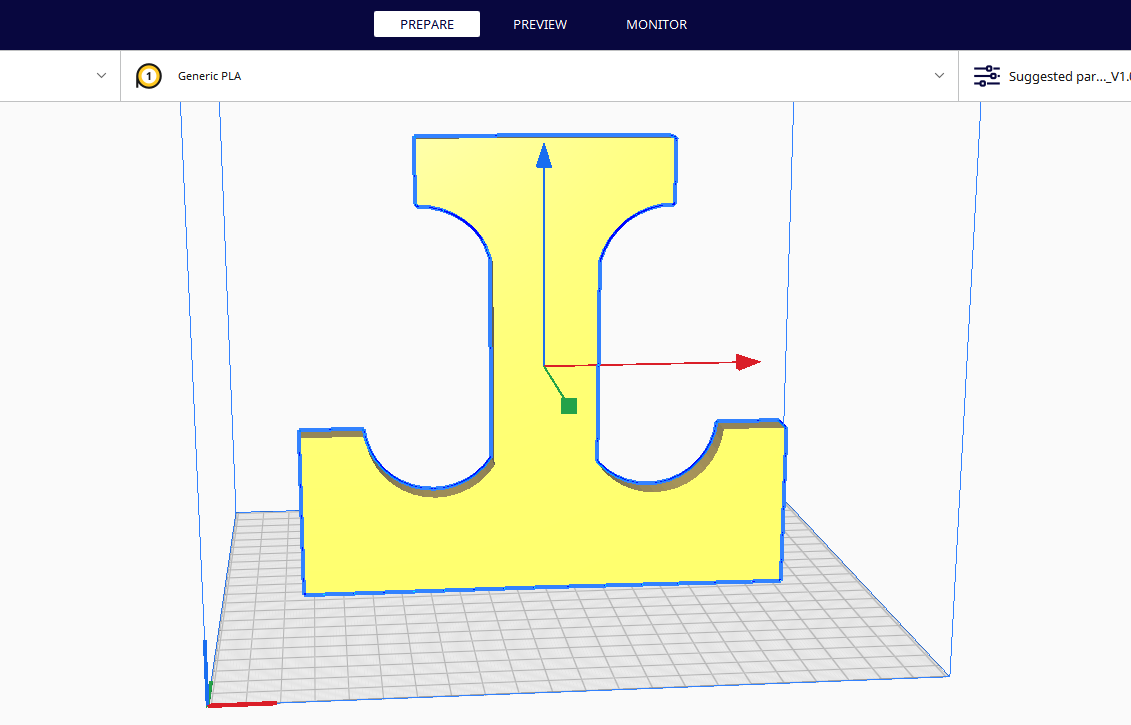Switch to the MONITOR tab

656,24
